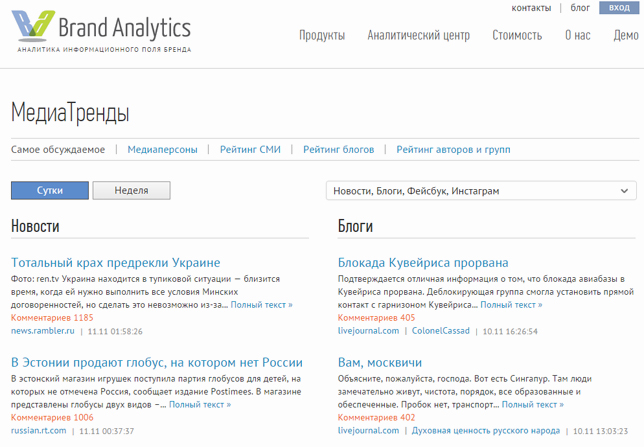This screenshot has width=644, height=447.
Task: Select the Неделя period button
Action: 131,191
